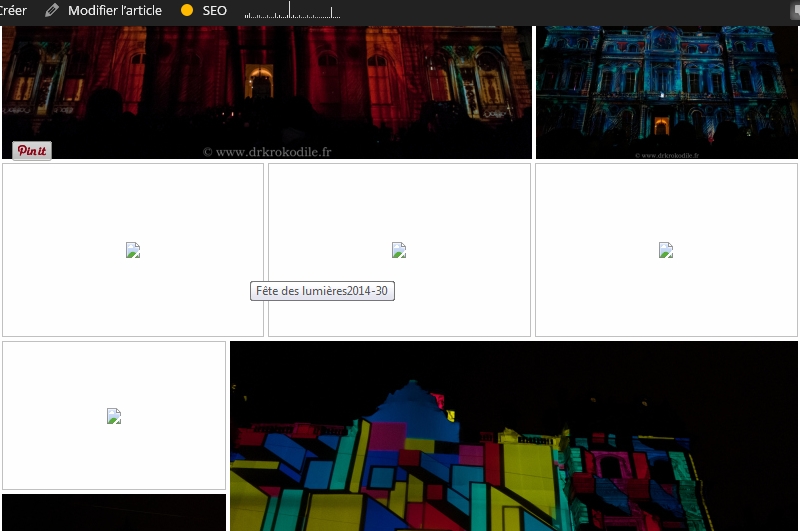The height and width of the screenshot is (531, 800).
Task: Click the small watermark on the blue-lit photo
Action: click(667, 155)
